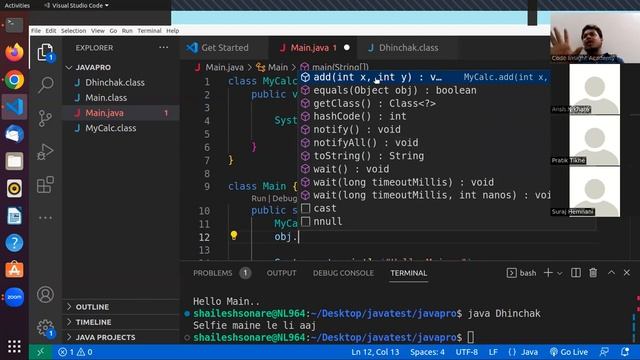The image size is (640, 360).
Task: Click the UTF-8 encoding indicator
Action: pos(467,352)
